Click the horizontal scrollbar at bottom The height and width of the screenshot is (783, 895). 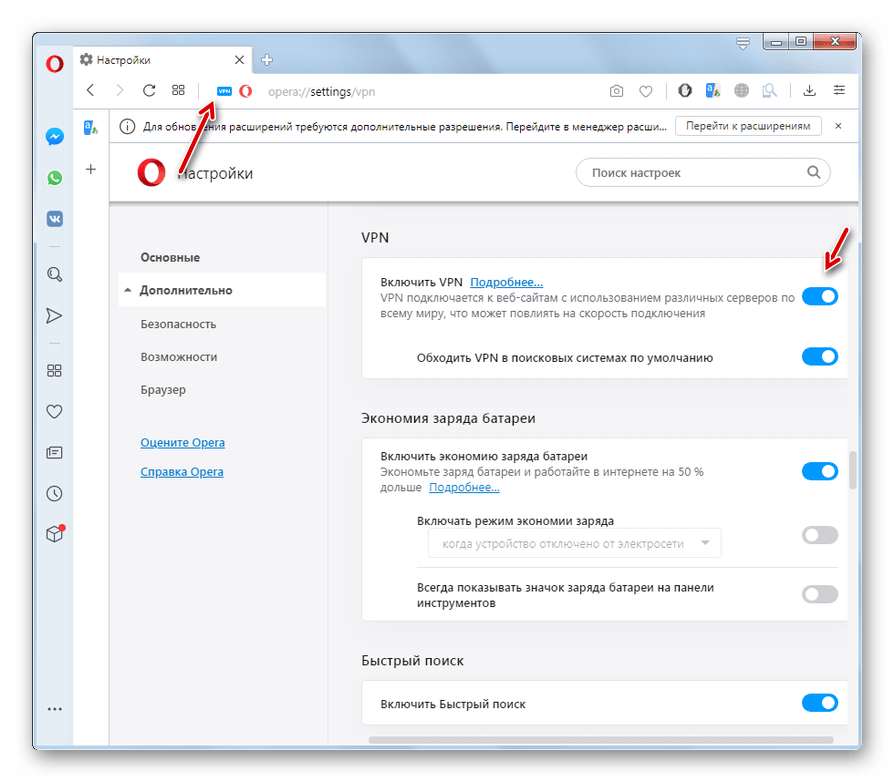pyautogui.click(x=600, y=740)
